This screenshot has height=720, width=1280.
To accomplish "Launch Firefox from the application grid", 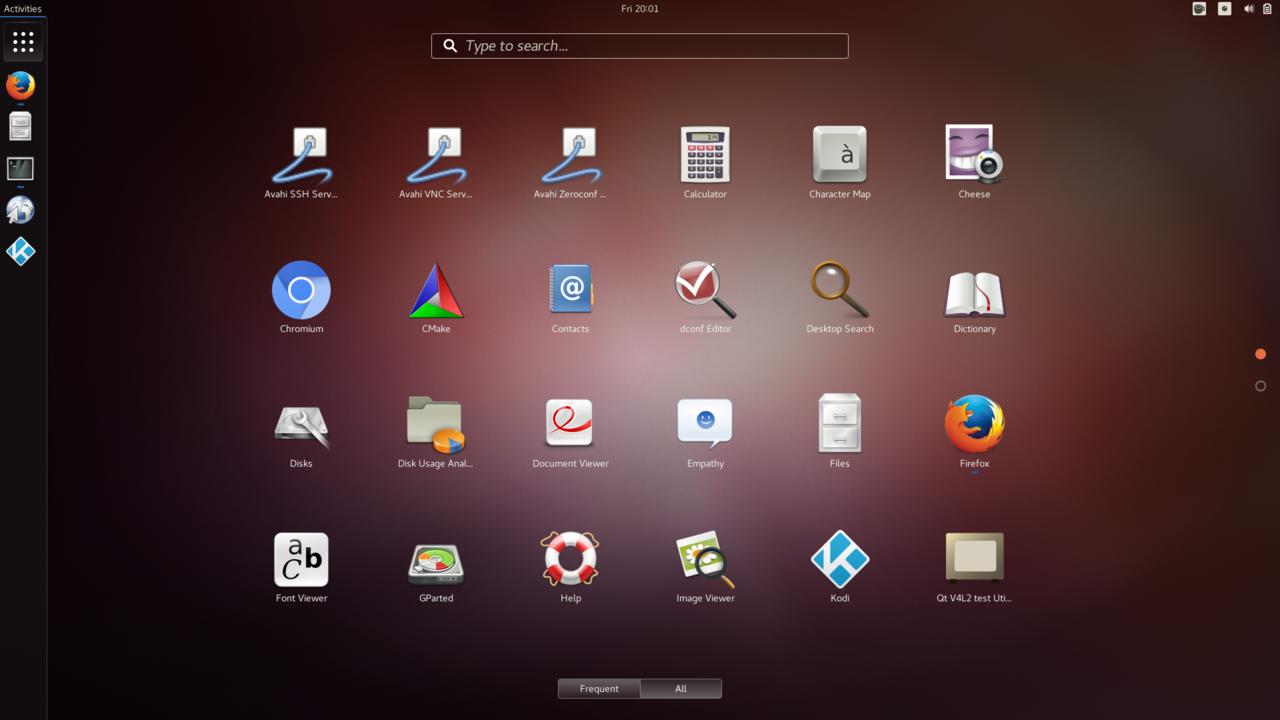I will coord(974,432).
